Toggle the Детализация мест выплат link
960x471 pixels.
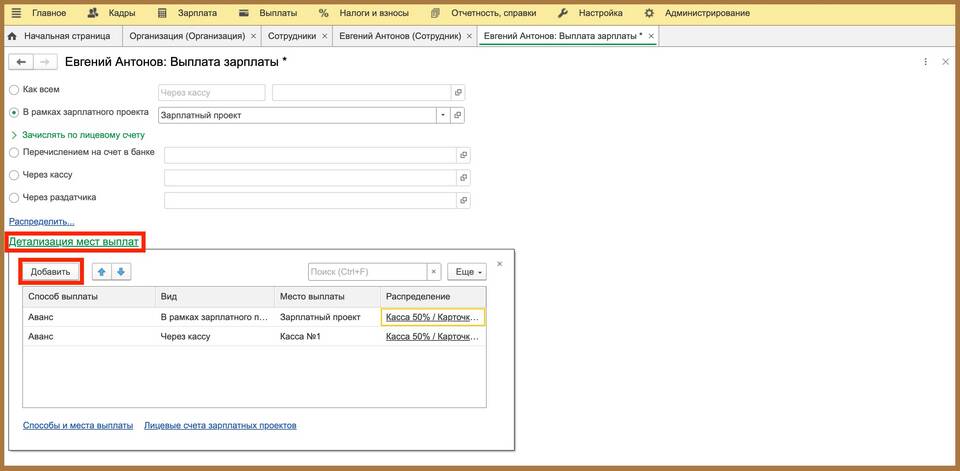click(x=73, y=242)
